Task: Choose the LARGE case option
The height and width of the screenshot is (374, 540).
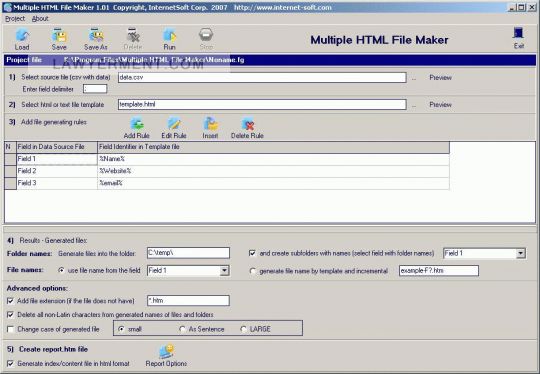Action: (x=243, y=329)
